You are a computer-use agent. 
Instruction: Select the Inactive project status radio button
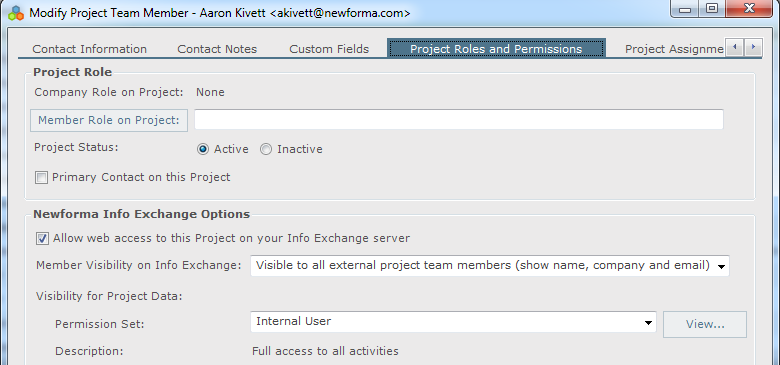pyautogui.click(x=266, y=149)
